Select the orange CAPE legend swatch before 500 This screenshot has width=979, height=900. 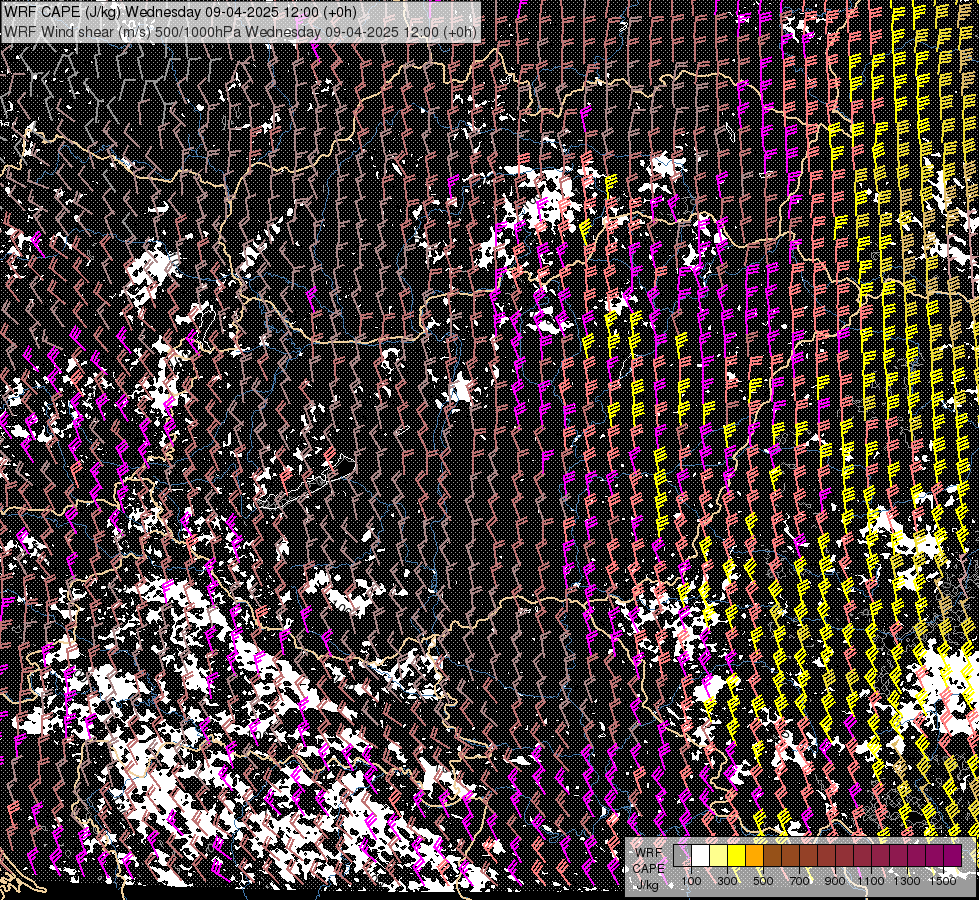pyautogui.click(x=754, y=855)
